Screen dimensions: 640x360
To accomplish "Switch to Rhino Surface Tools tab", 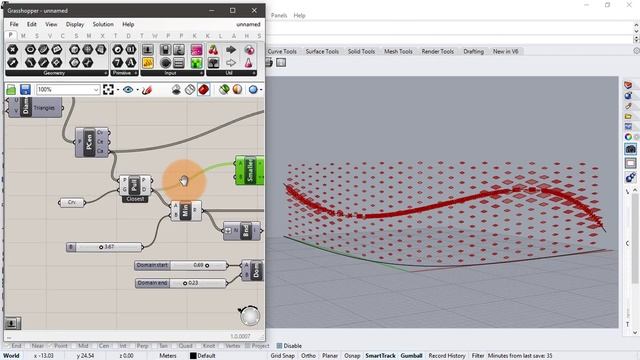I will [x=322, y=51].
